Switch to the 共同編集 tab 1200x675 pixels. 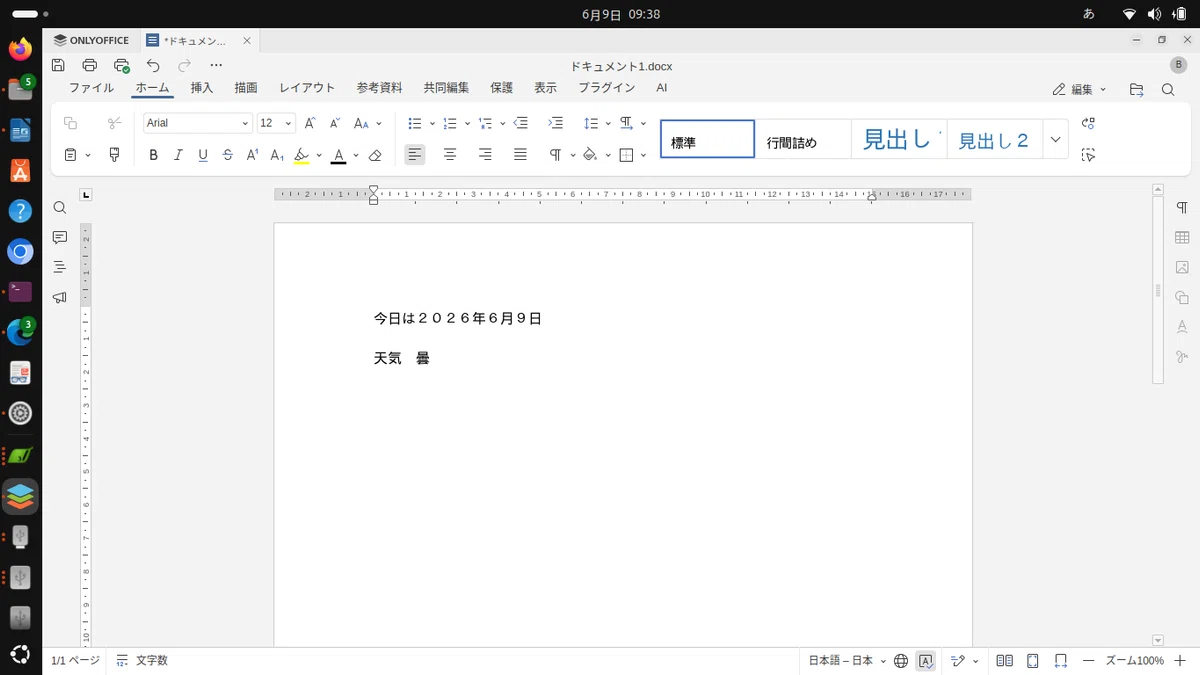446,88
